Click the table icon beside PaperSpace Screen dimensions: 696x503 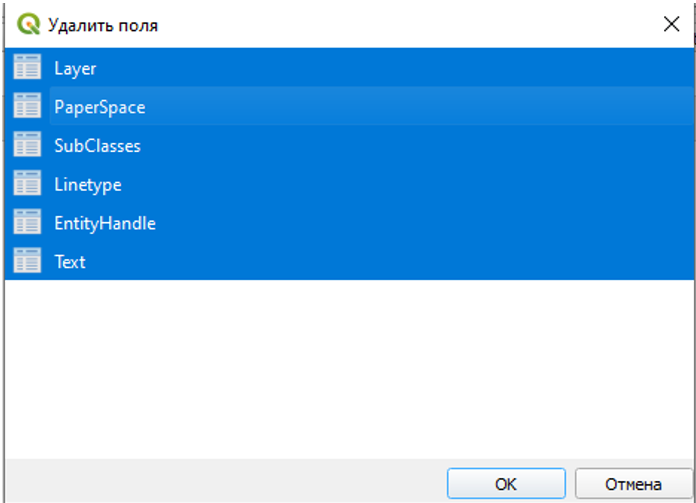27,107
